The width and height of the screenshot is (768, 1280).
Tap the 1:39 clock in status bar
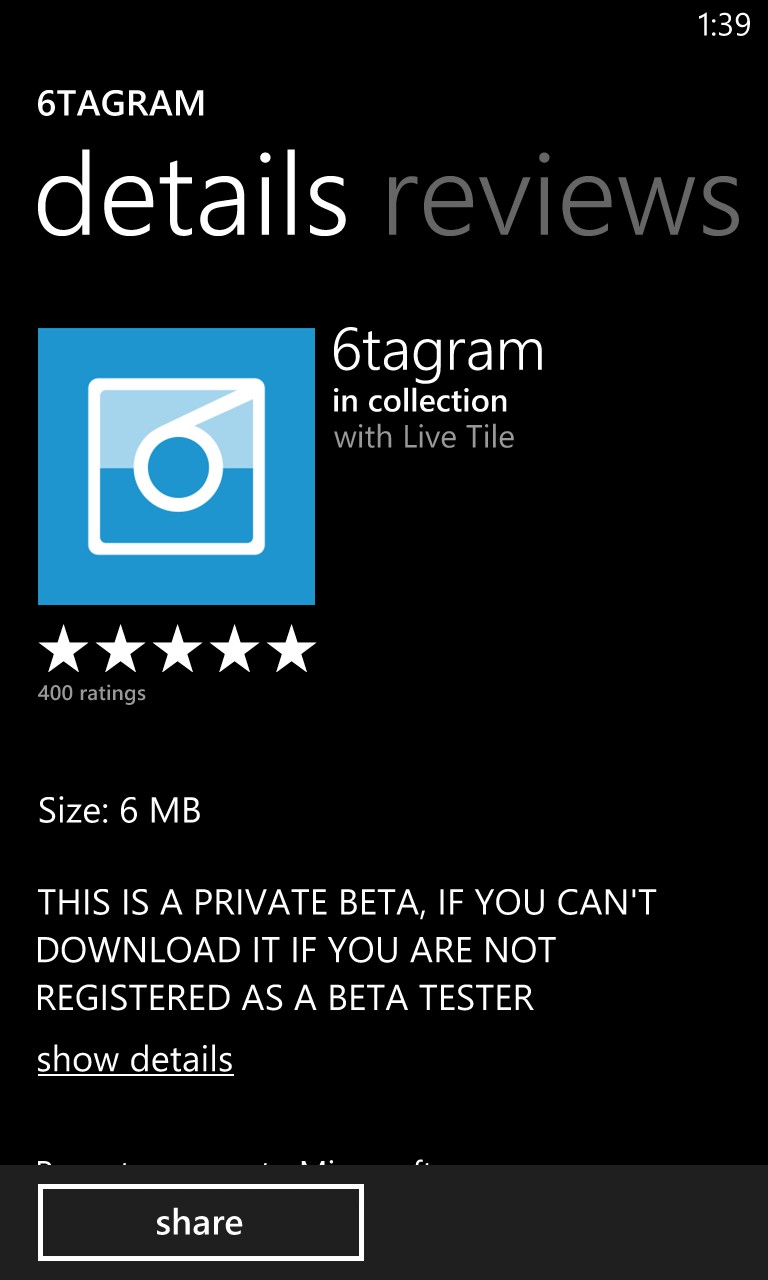point(724,25)
